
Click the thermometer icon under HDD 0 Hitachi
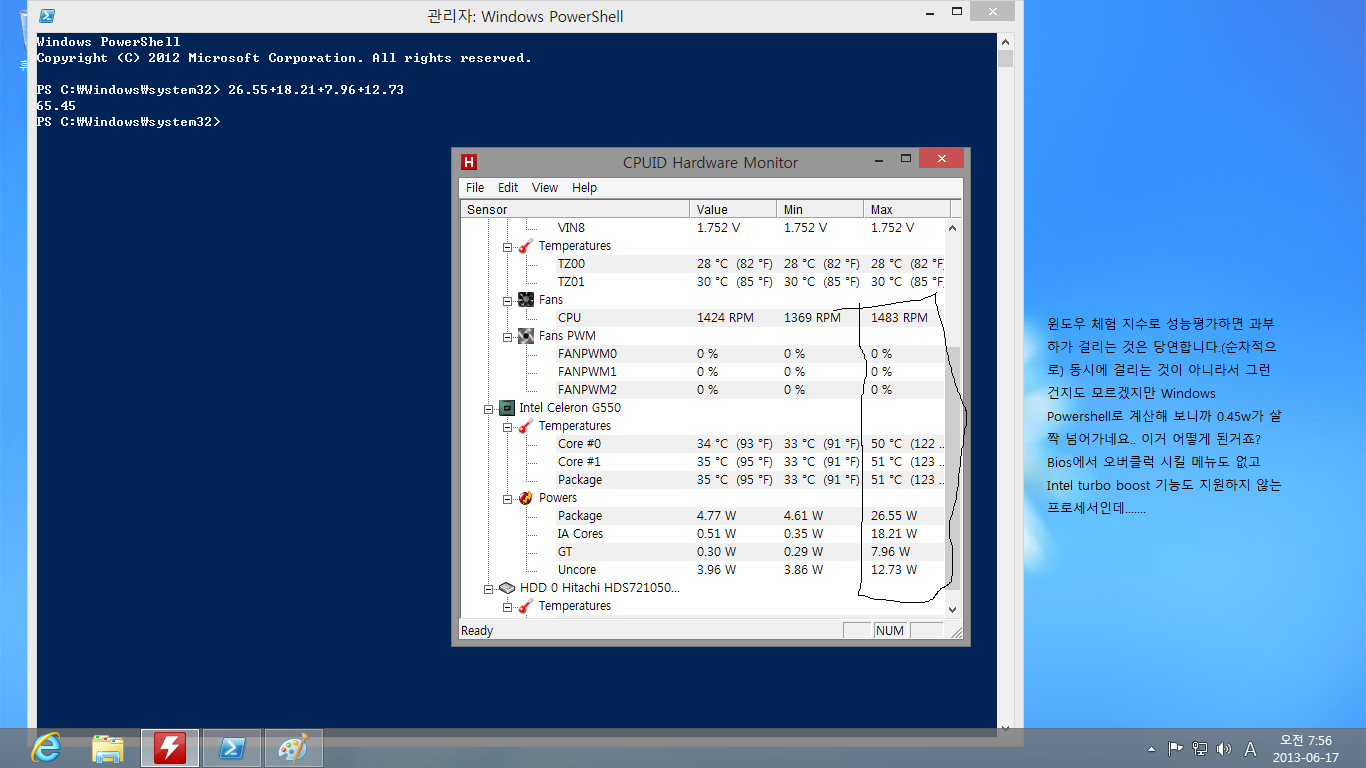coord(524,606)
